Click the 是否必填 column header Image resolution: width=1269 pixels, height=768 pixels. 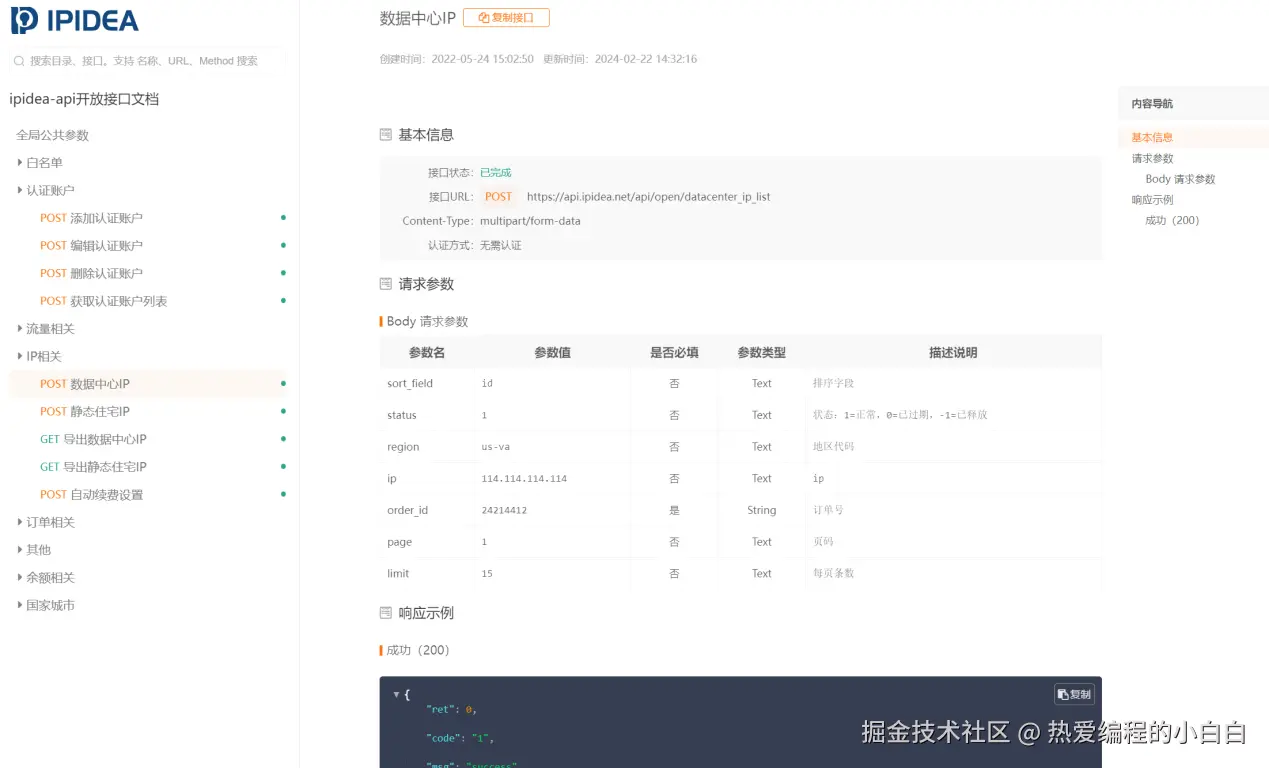(674, 353)
